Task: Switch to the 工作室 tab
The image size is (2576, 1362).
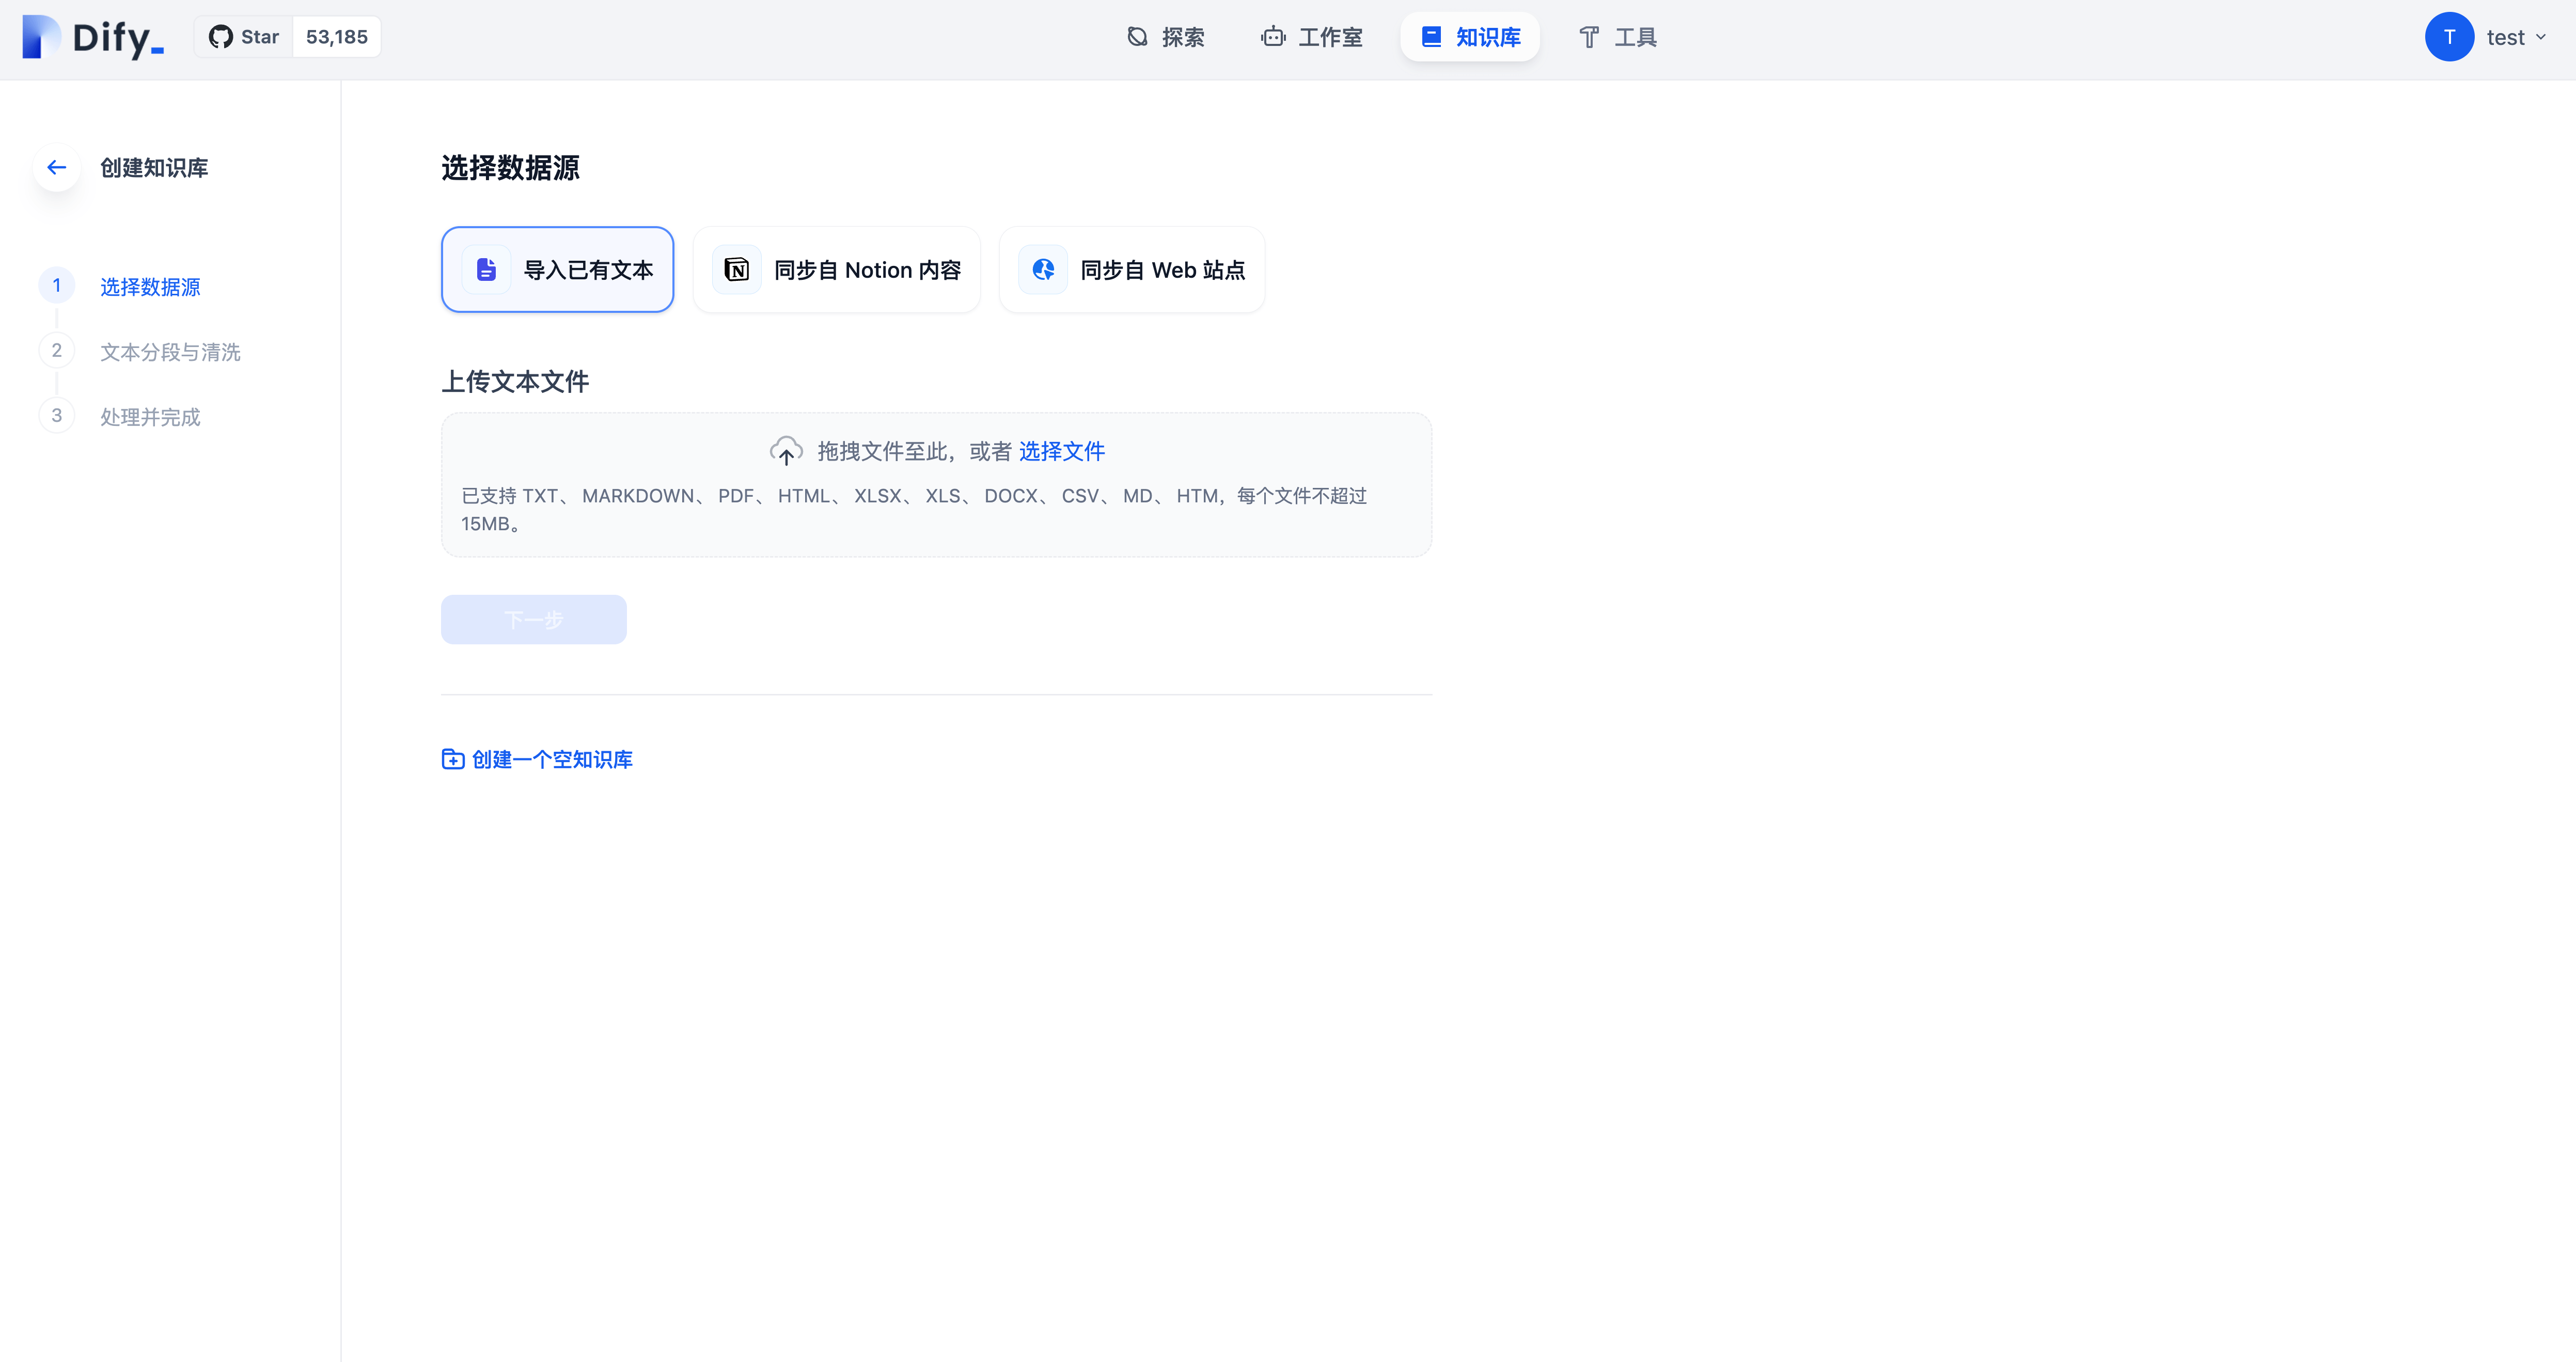Action: (1312, 37)
